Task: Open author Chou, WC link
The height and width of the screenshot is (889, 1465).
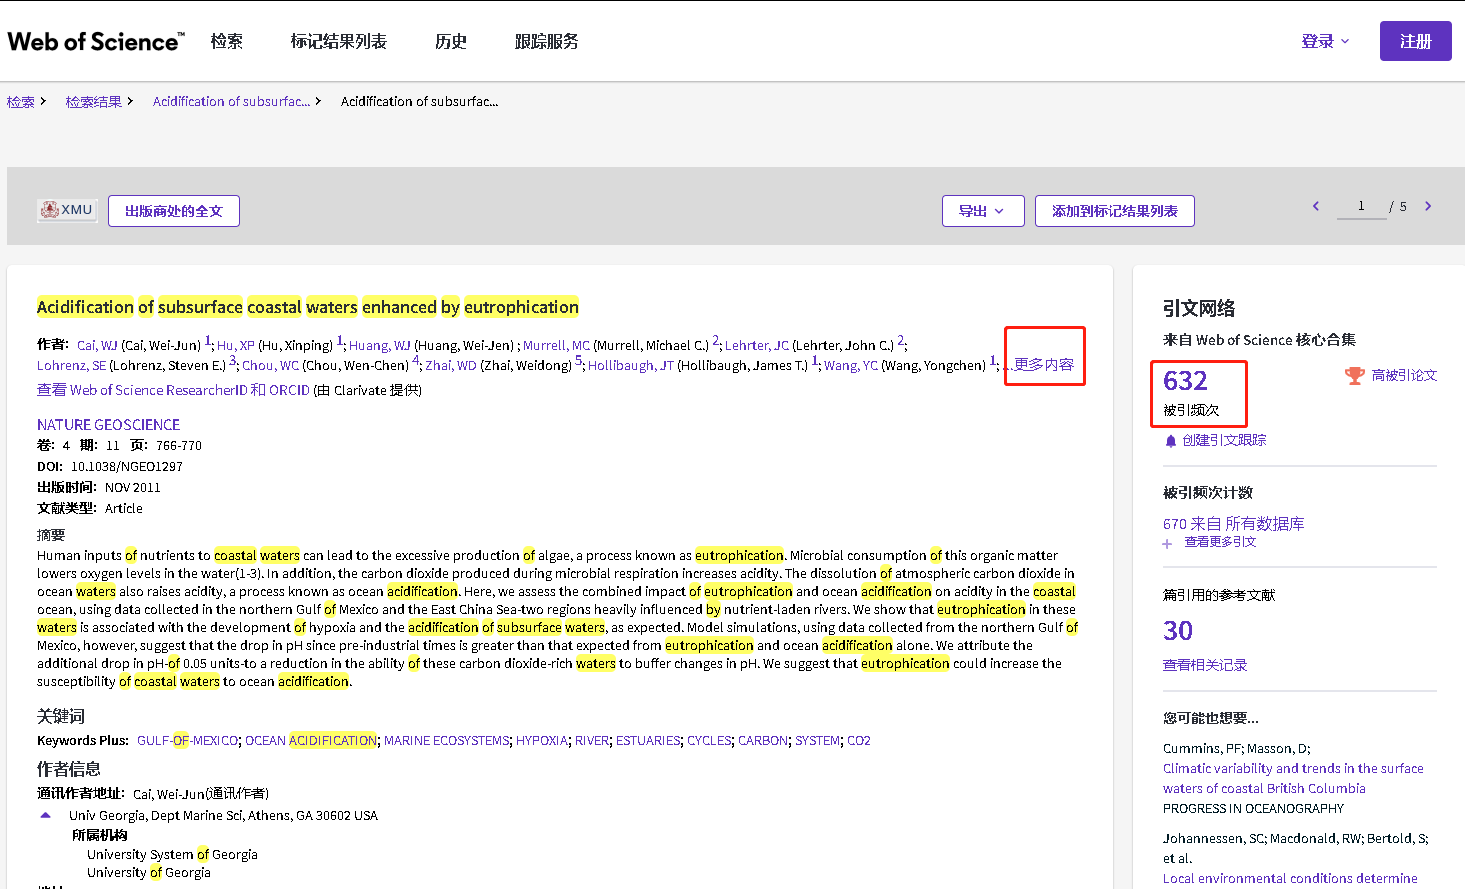Action: (x=271, y=366)
